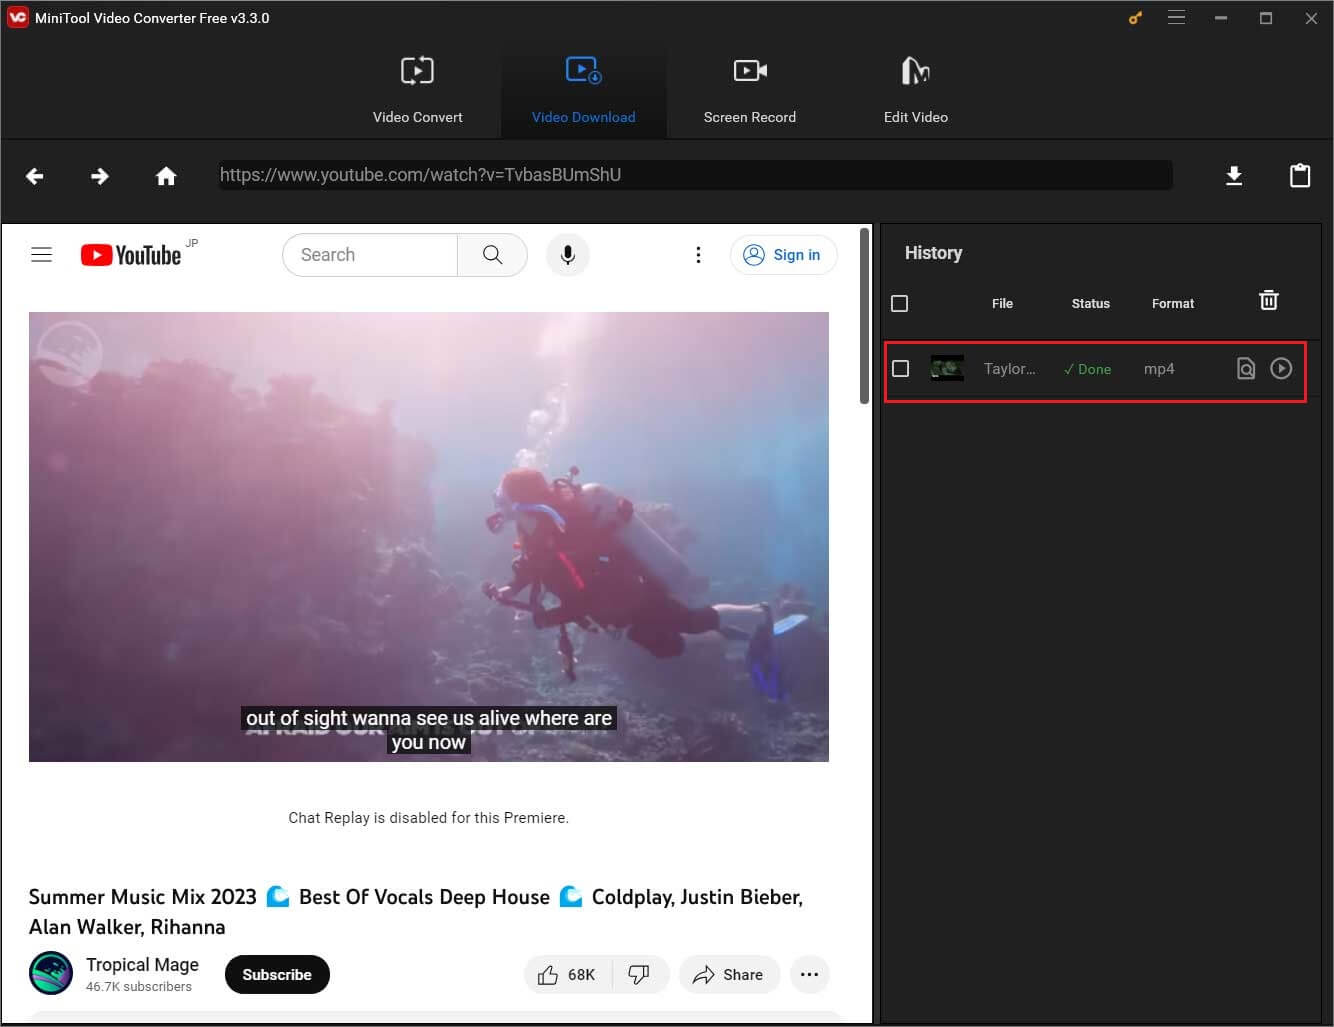This screenshot has height=1027, width=1334.
Task: Open more video actions via the ellipsis button
Action: pos(810,974)
